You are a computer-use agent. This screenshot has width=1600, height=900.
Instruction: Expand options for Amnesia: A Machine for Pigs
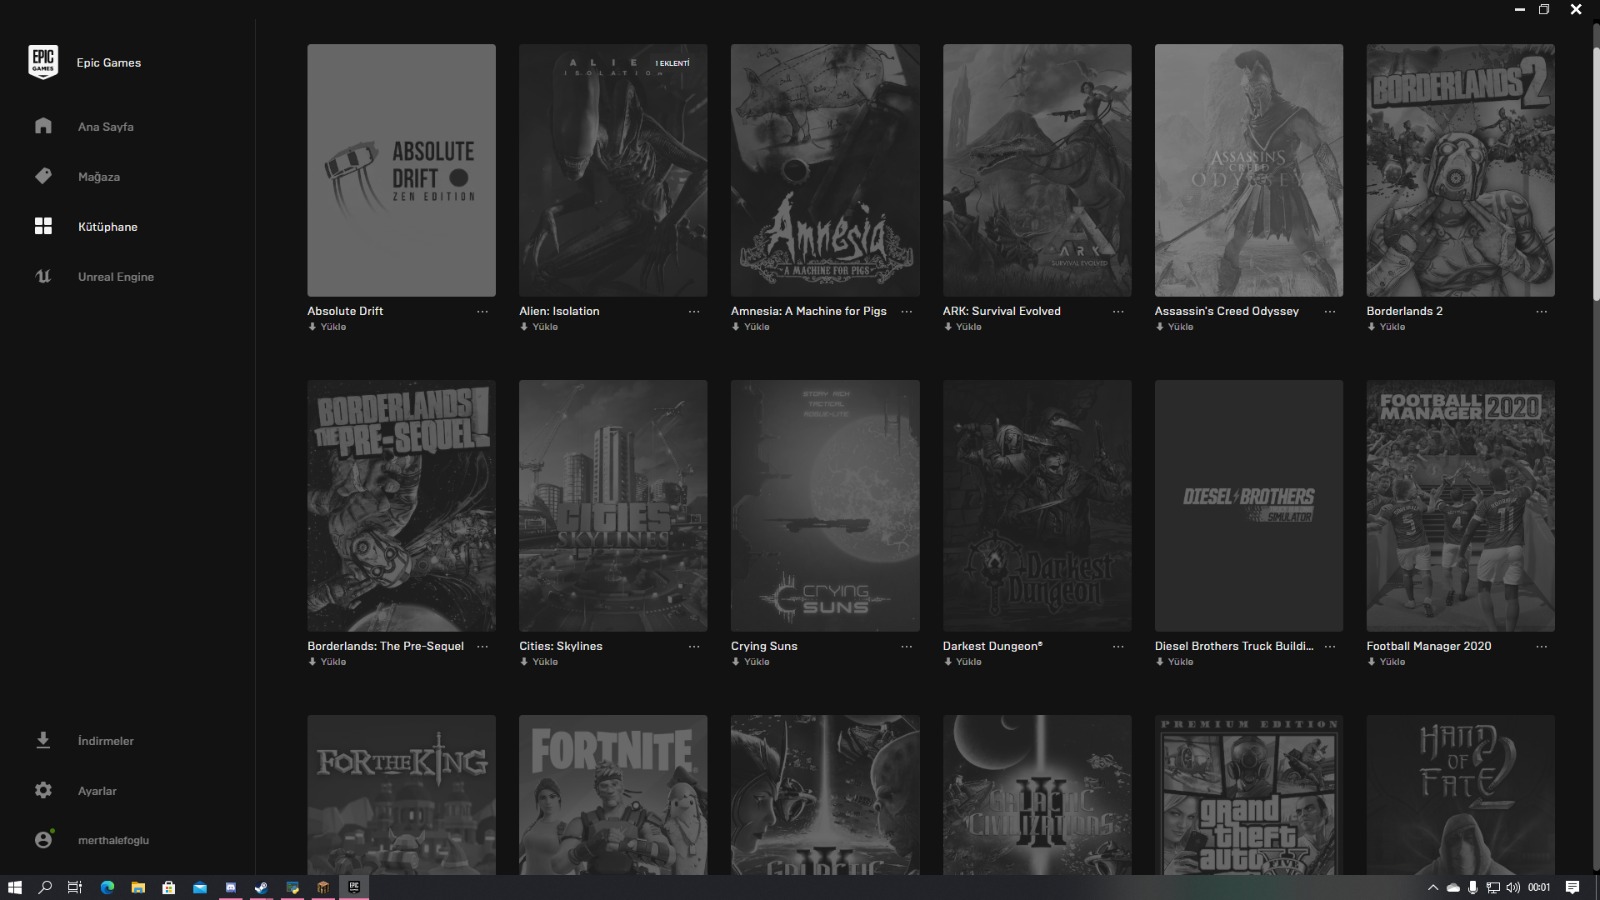[906, 311]
